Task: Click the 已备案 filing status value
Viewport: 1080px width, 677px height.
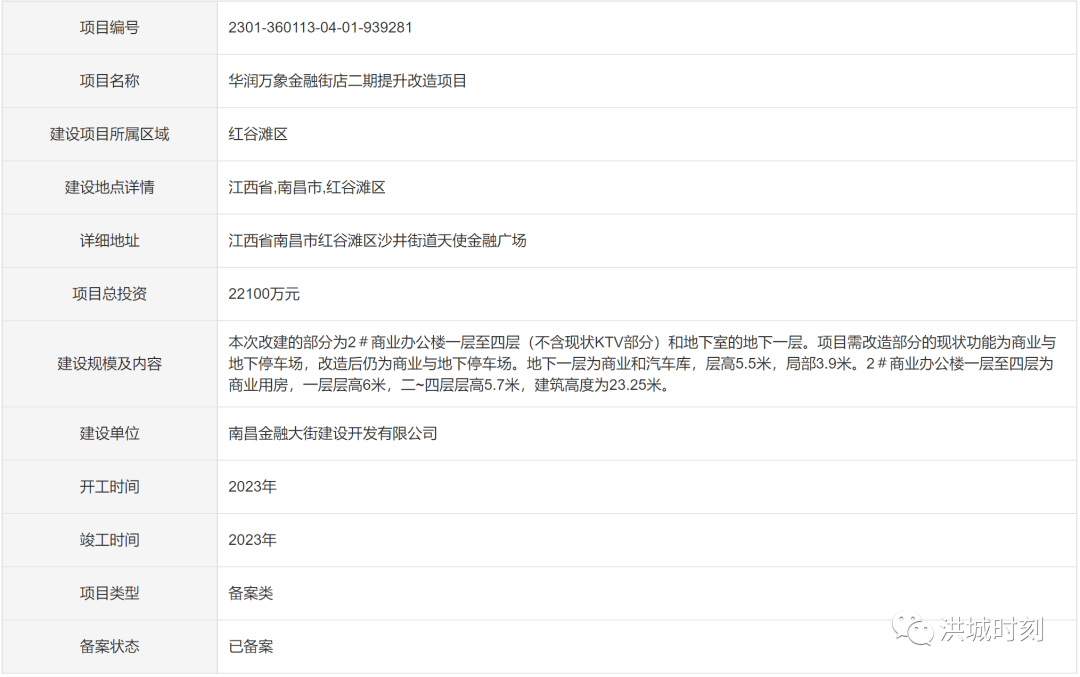Action: tap(250, 646)
